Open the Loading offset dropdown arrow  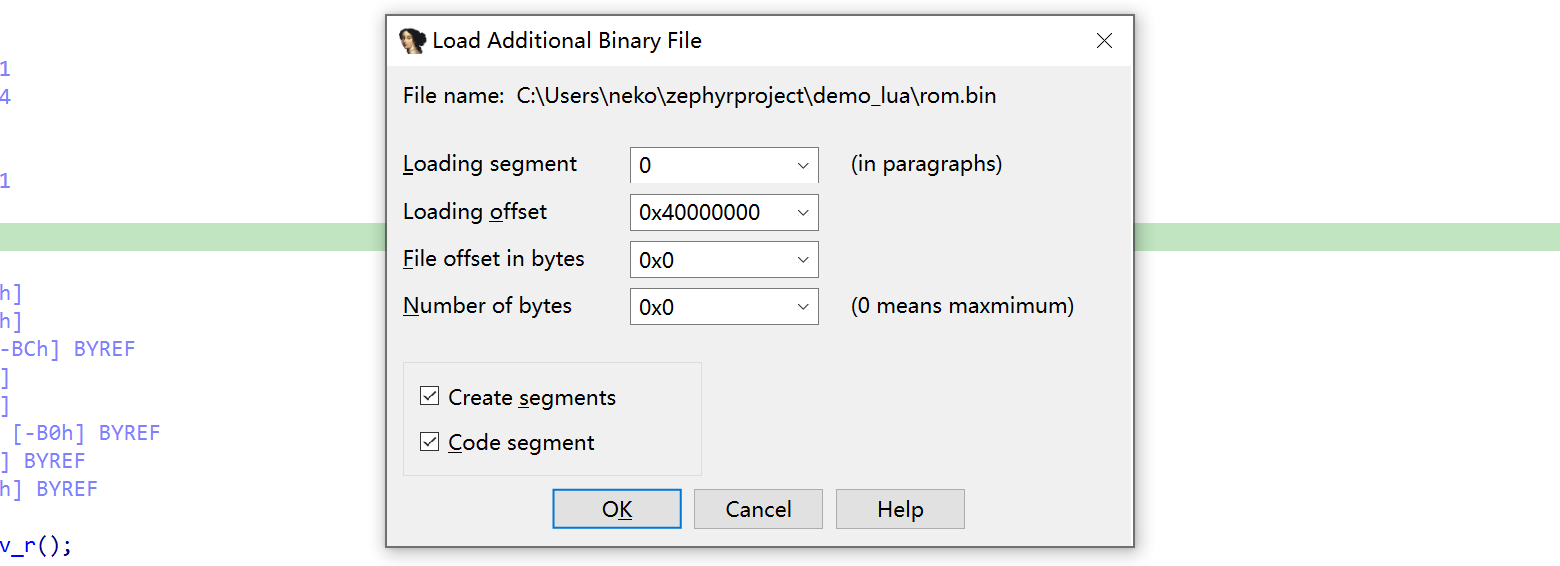pyautogui.click(x=803, y=213)
